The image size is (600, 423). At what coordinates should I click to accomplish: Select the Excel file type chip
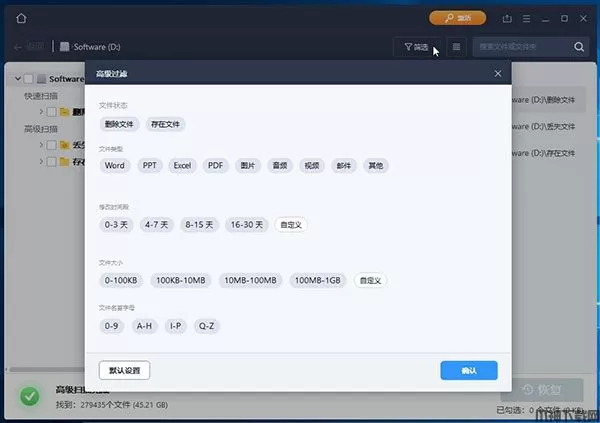[x=182, y=165]
